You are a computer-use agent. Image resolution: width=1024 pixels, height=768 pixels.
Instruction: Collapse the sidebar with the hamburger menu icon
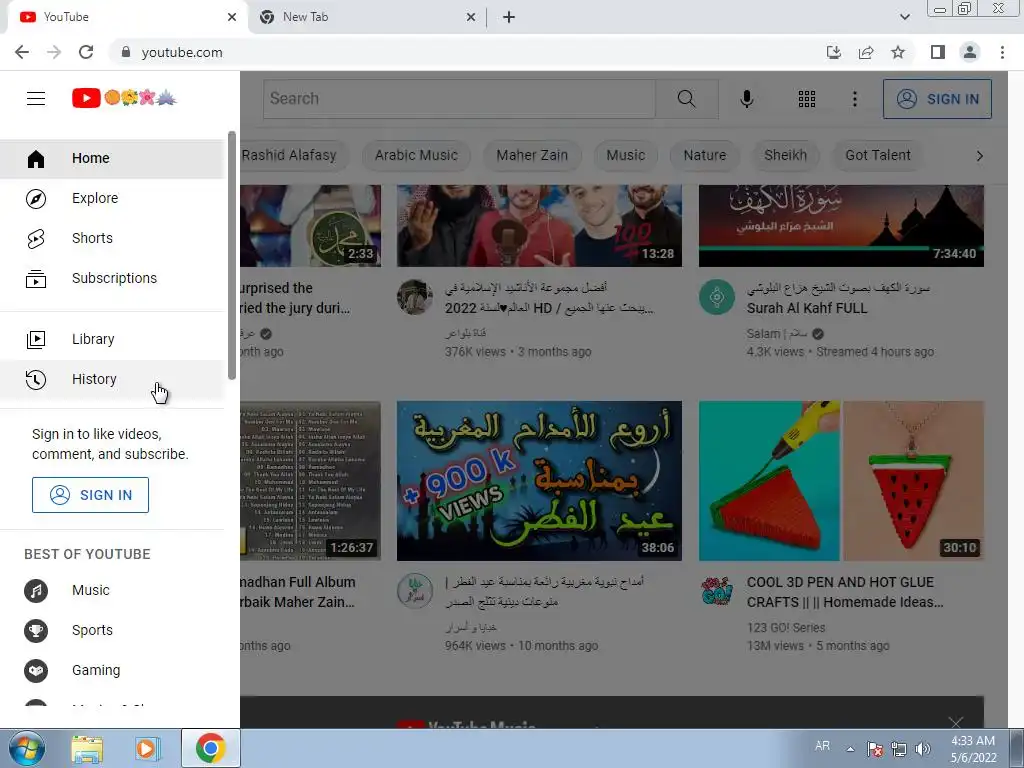36,99
